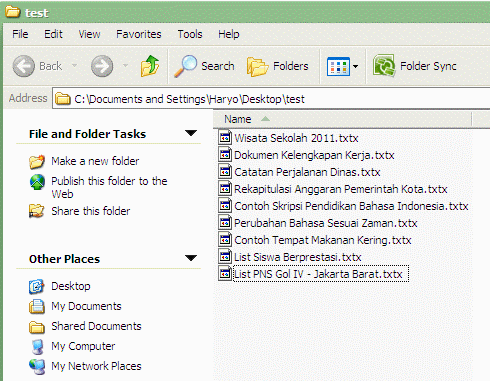Open My Network Places link

tap(96, 366)
